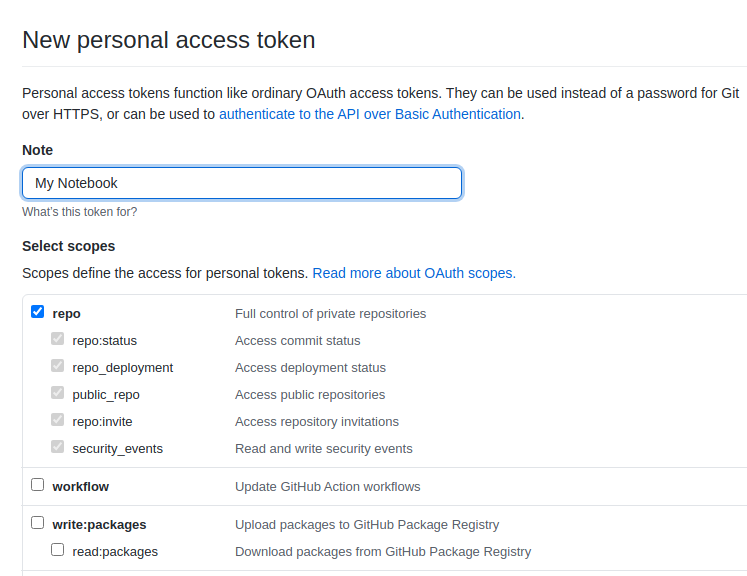Click the 'write:packages' scope label text
The height and width of the screenshot is (576, 747).
tap(99, 525)
